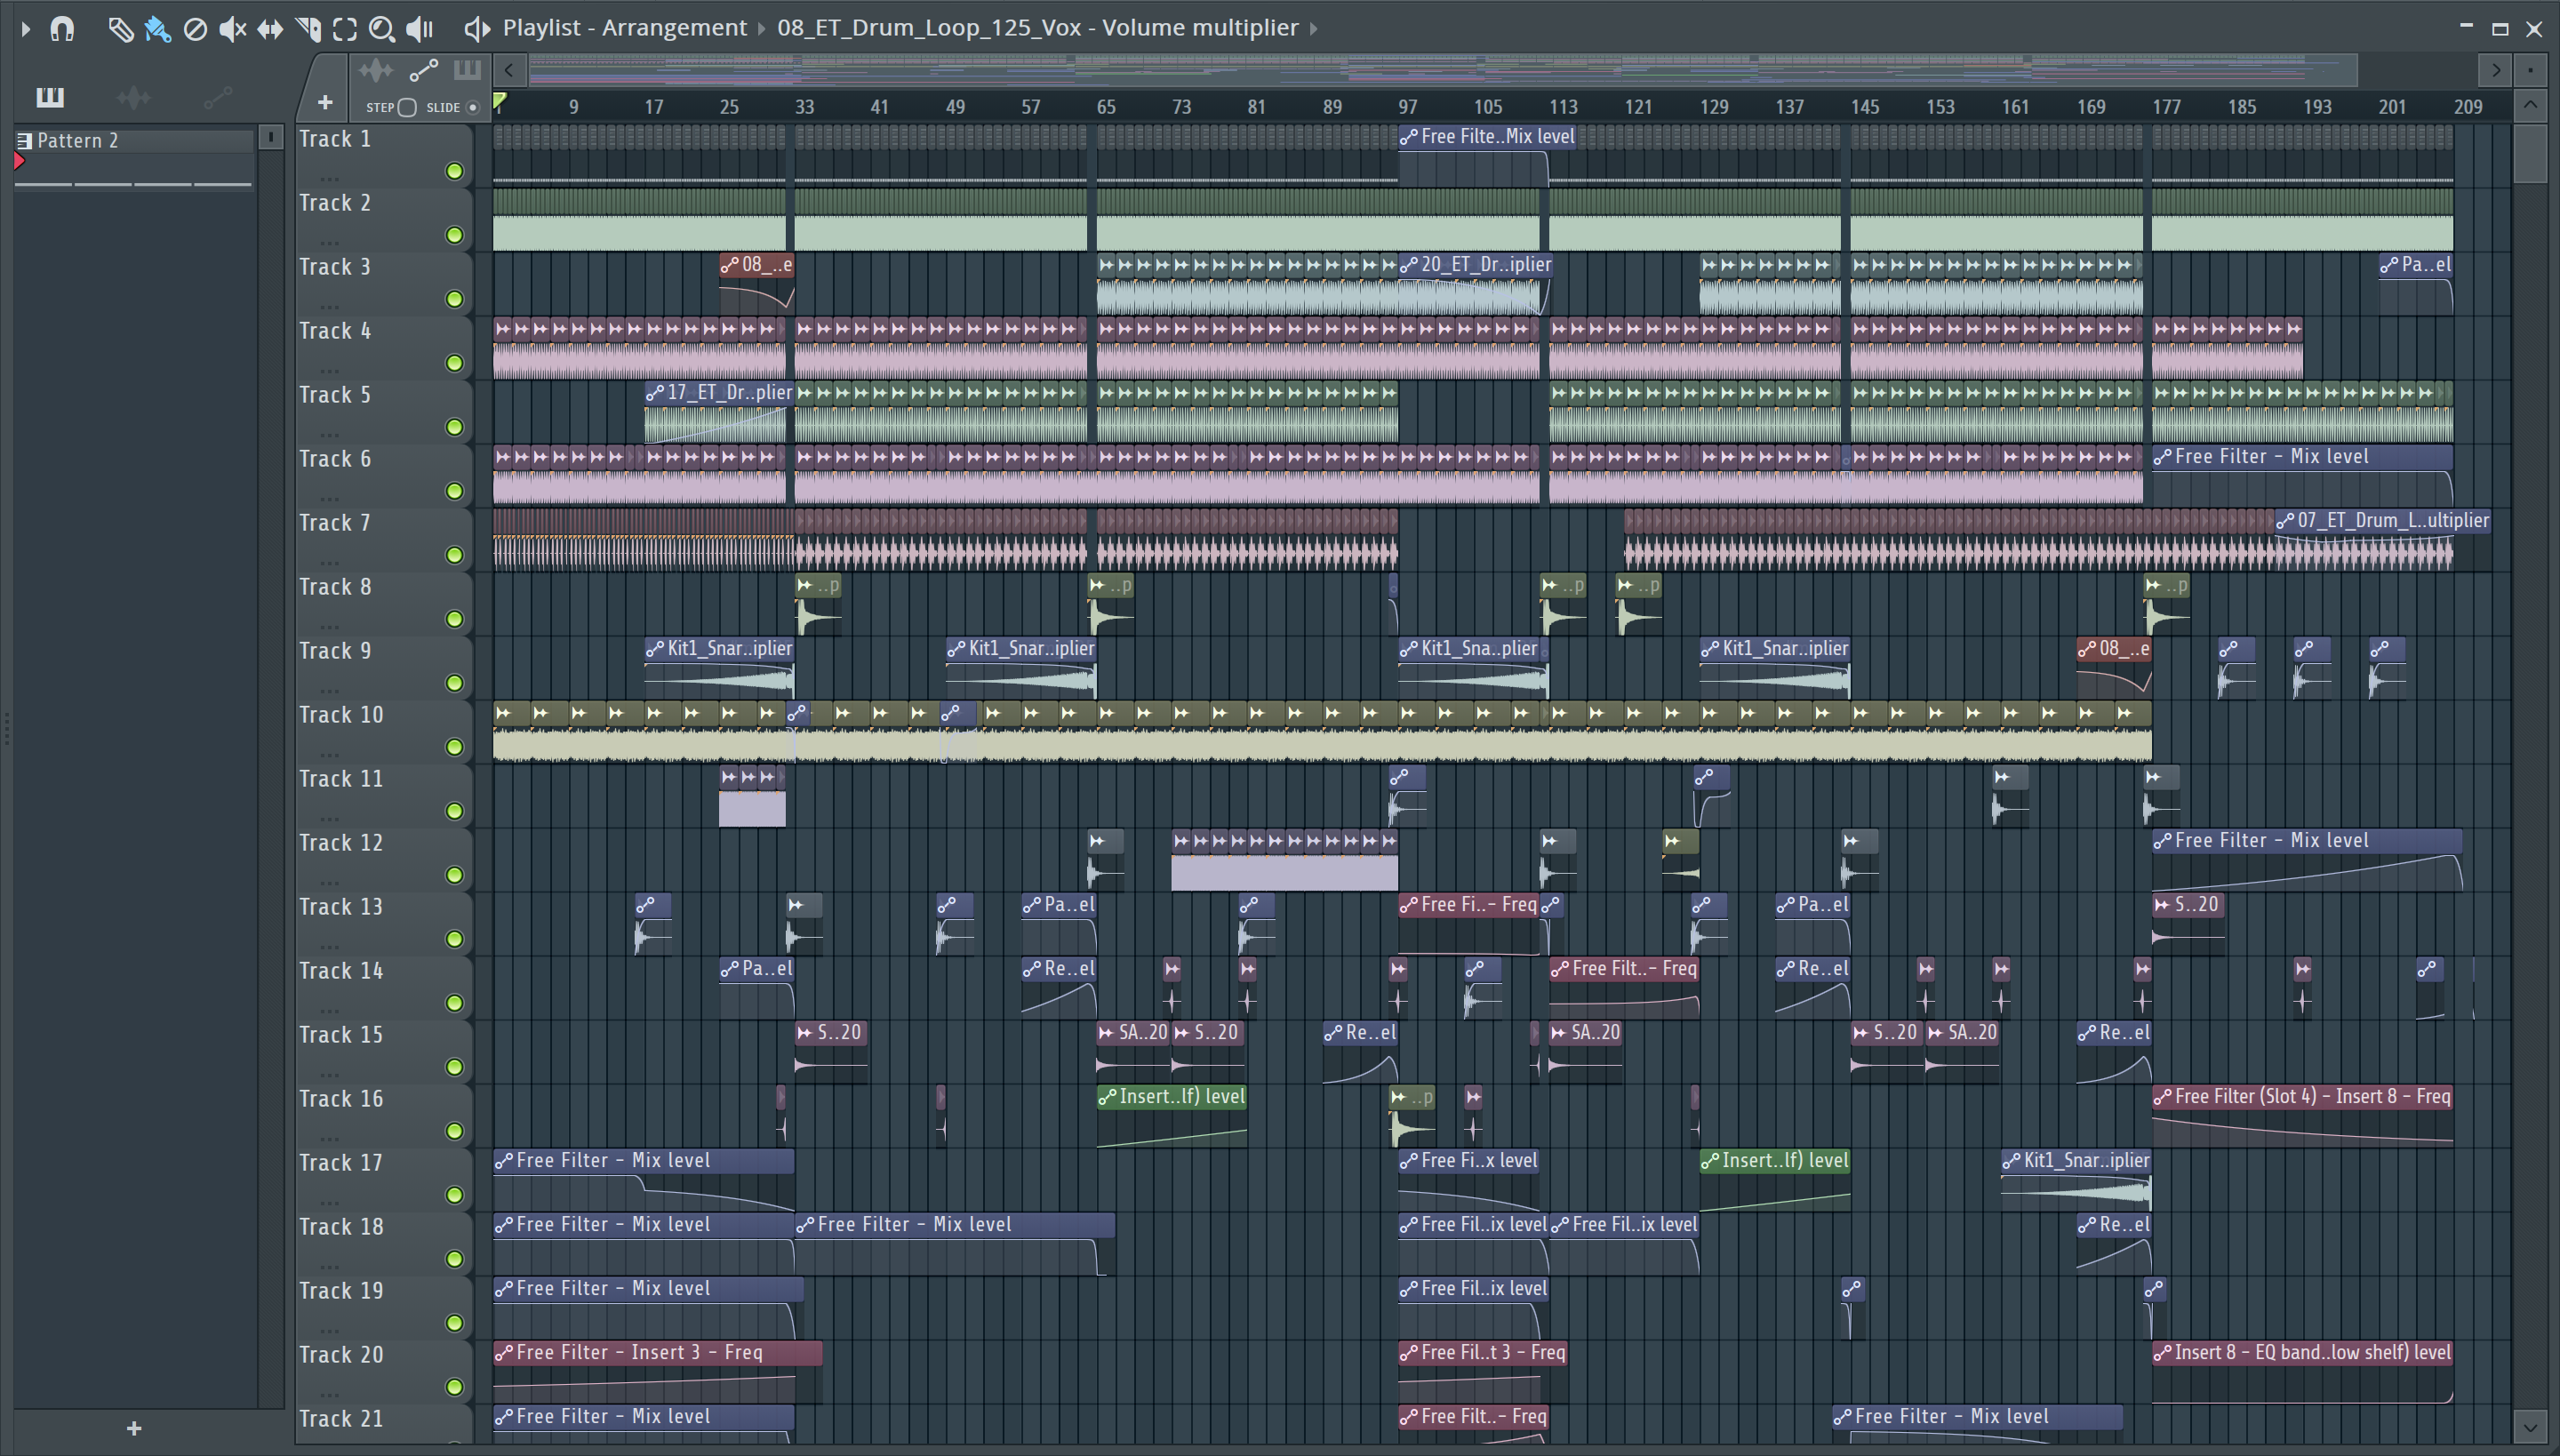Viewport: 2560px width, 1456px height.
Task: Mute Track 3 using its green LED
Action: [x=455, y=299]
